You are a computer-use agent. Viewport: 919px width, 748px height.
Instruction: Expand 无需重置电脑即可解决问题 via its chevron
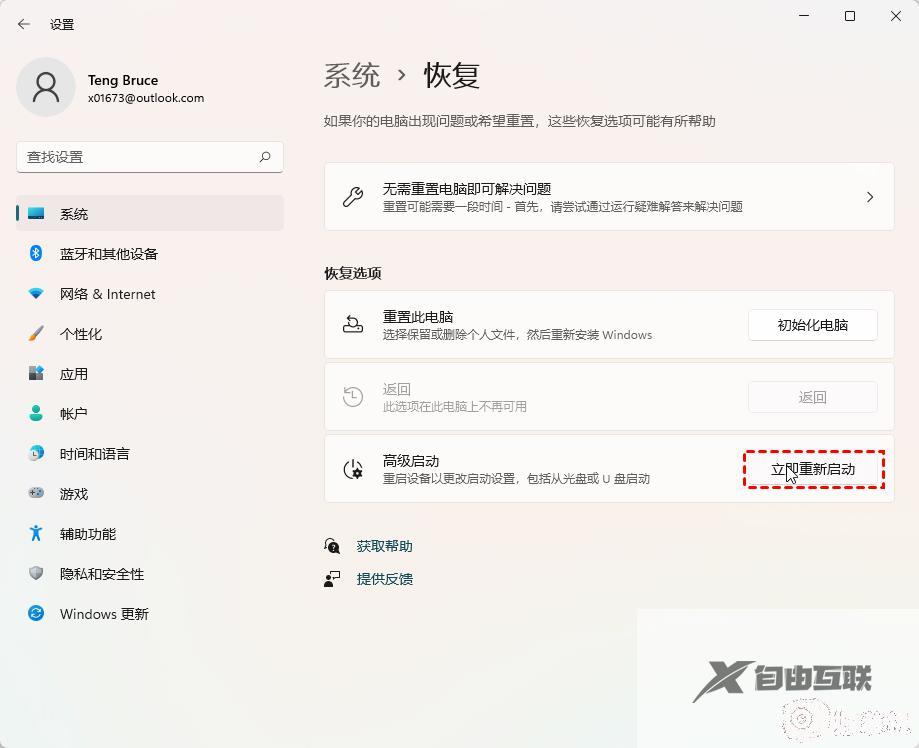pyautogui.click(x=869, y=196)
